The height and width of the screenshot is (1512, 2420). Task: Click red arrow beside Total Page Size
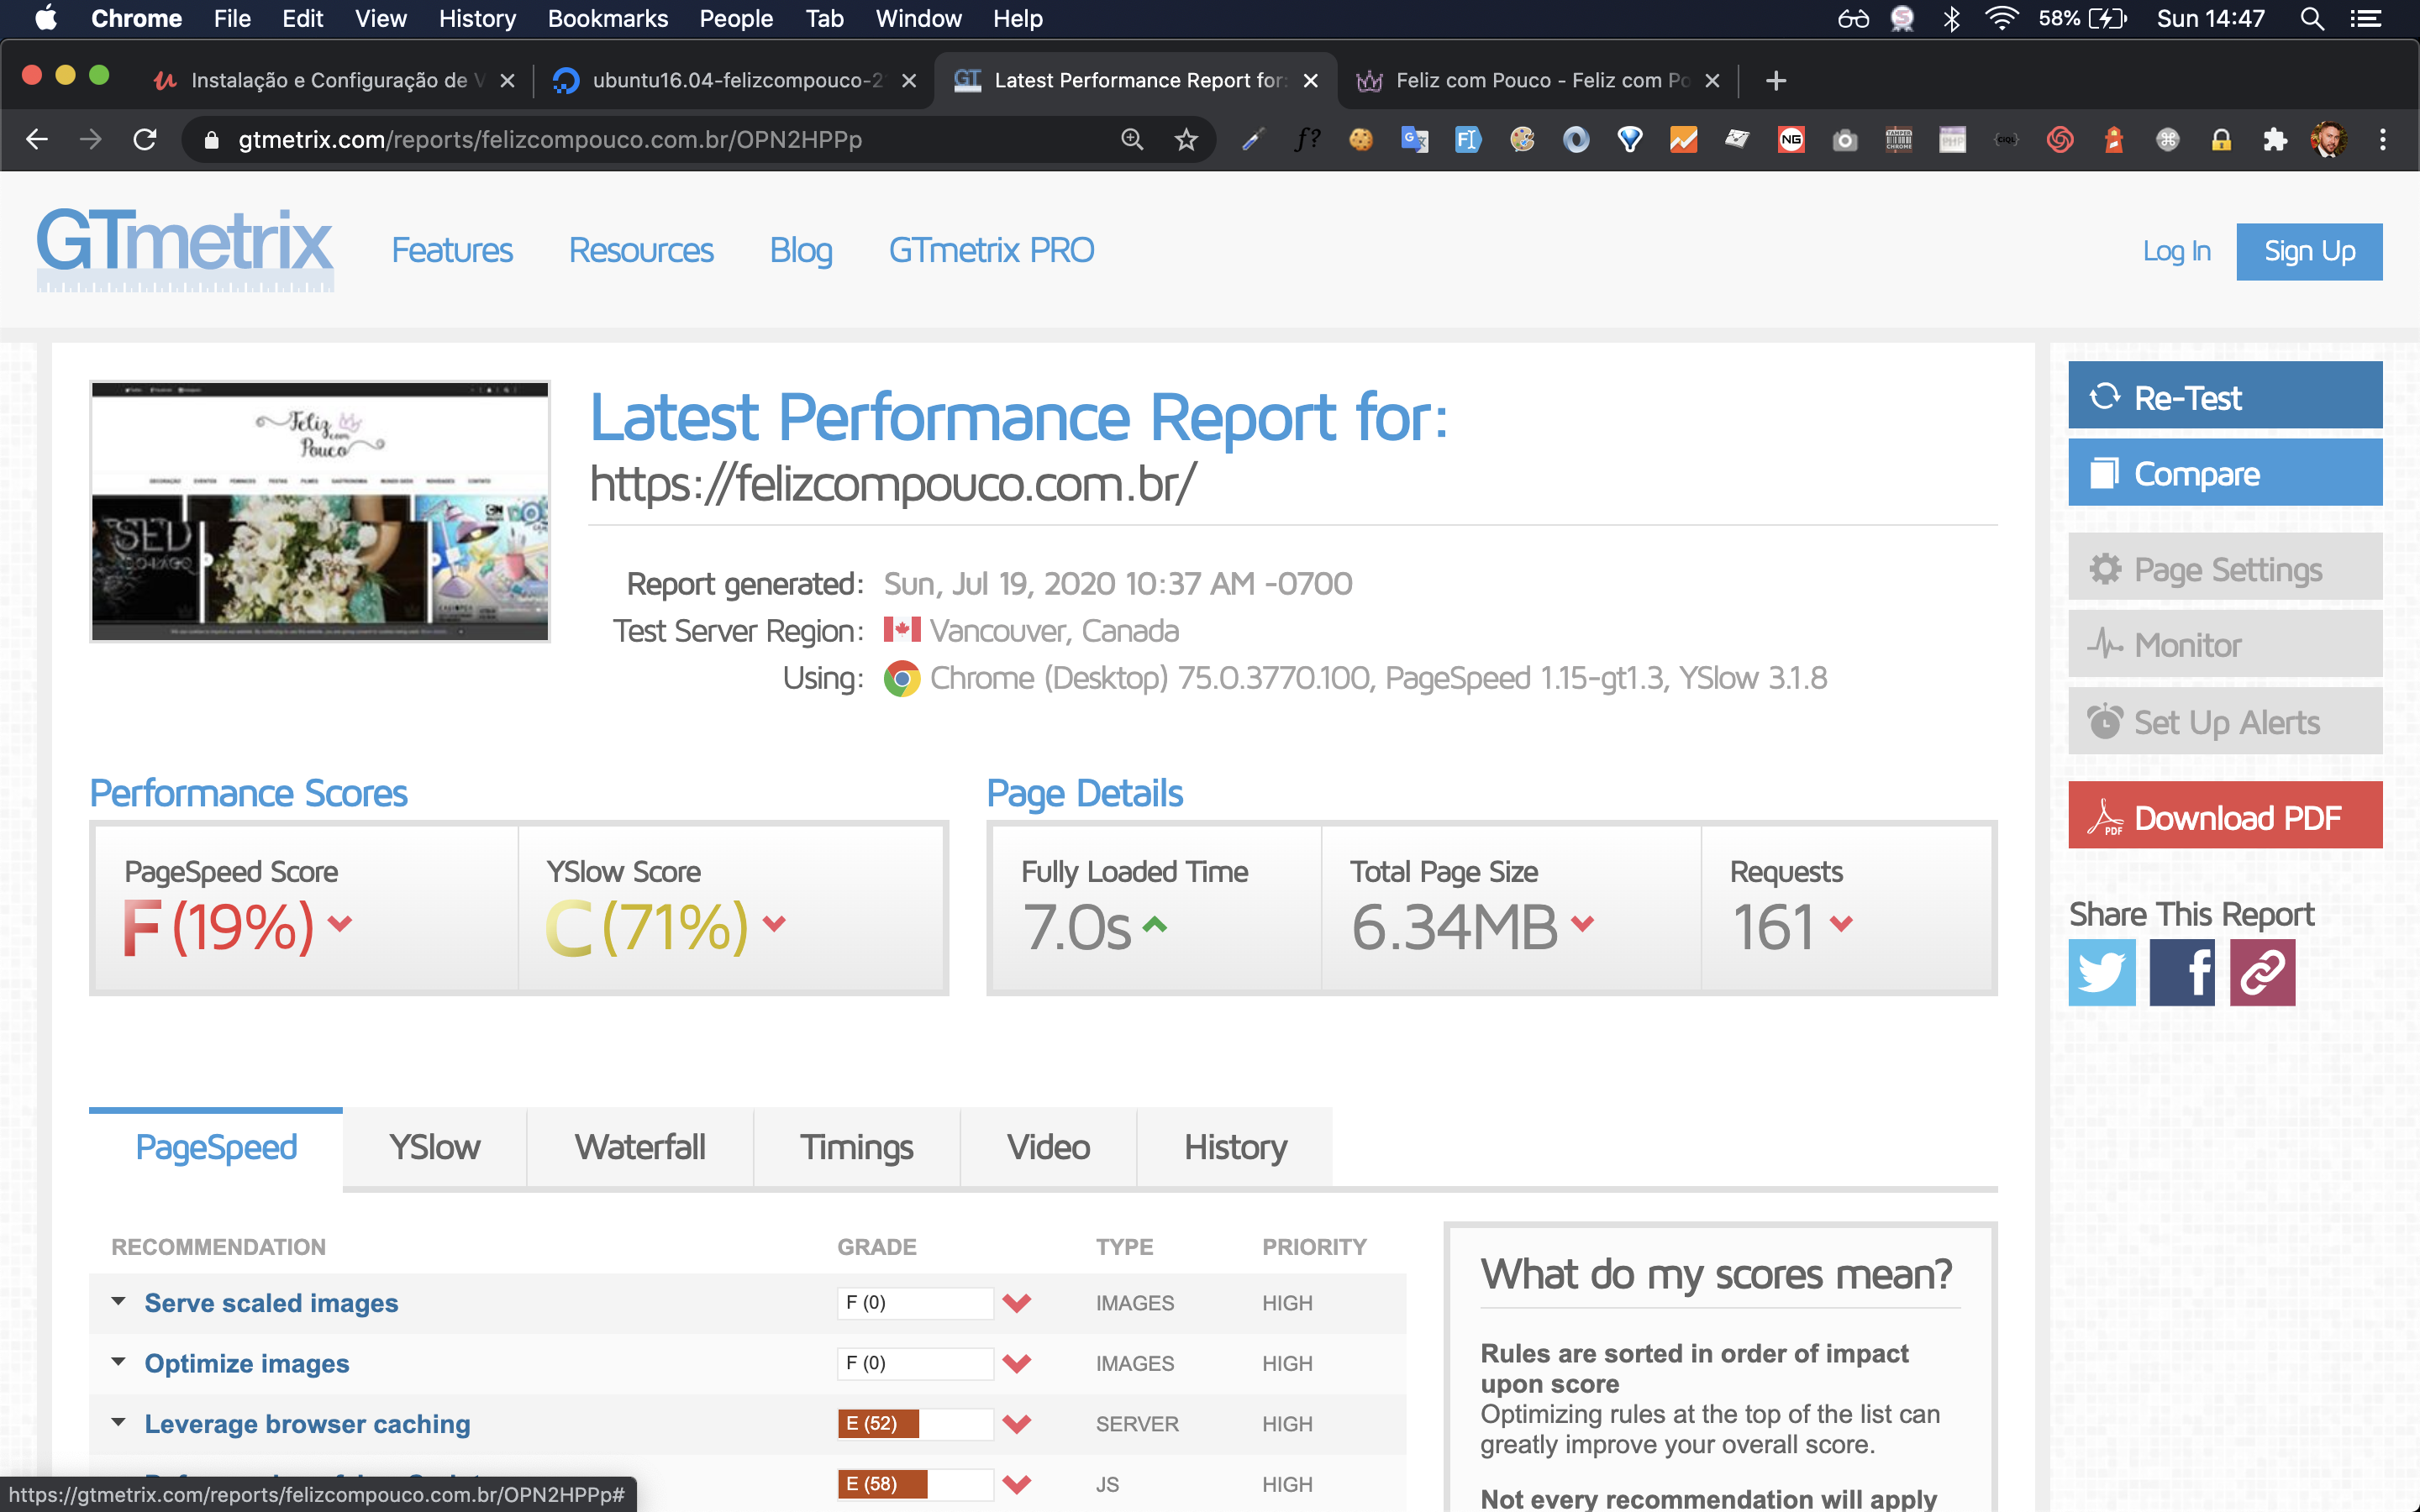pyautogui.click(x=1582, y=924)
